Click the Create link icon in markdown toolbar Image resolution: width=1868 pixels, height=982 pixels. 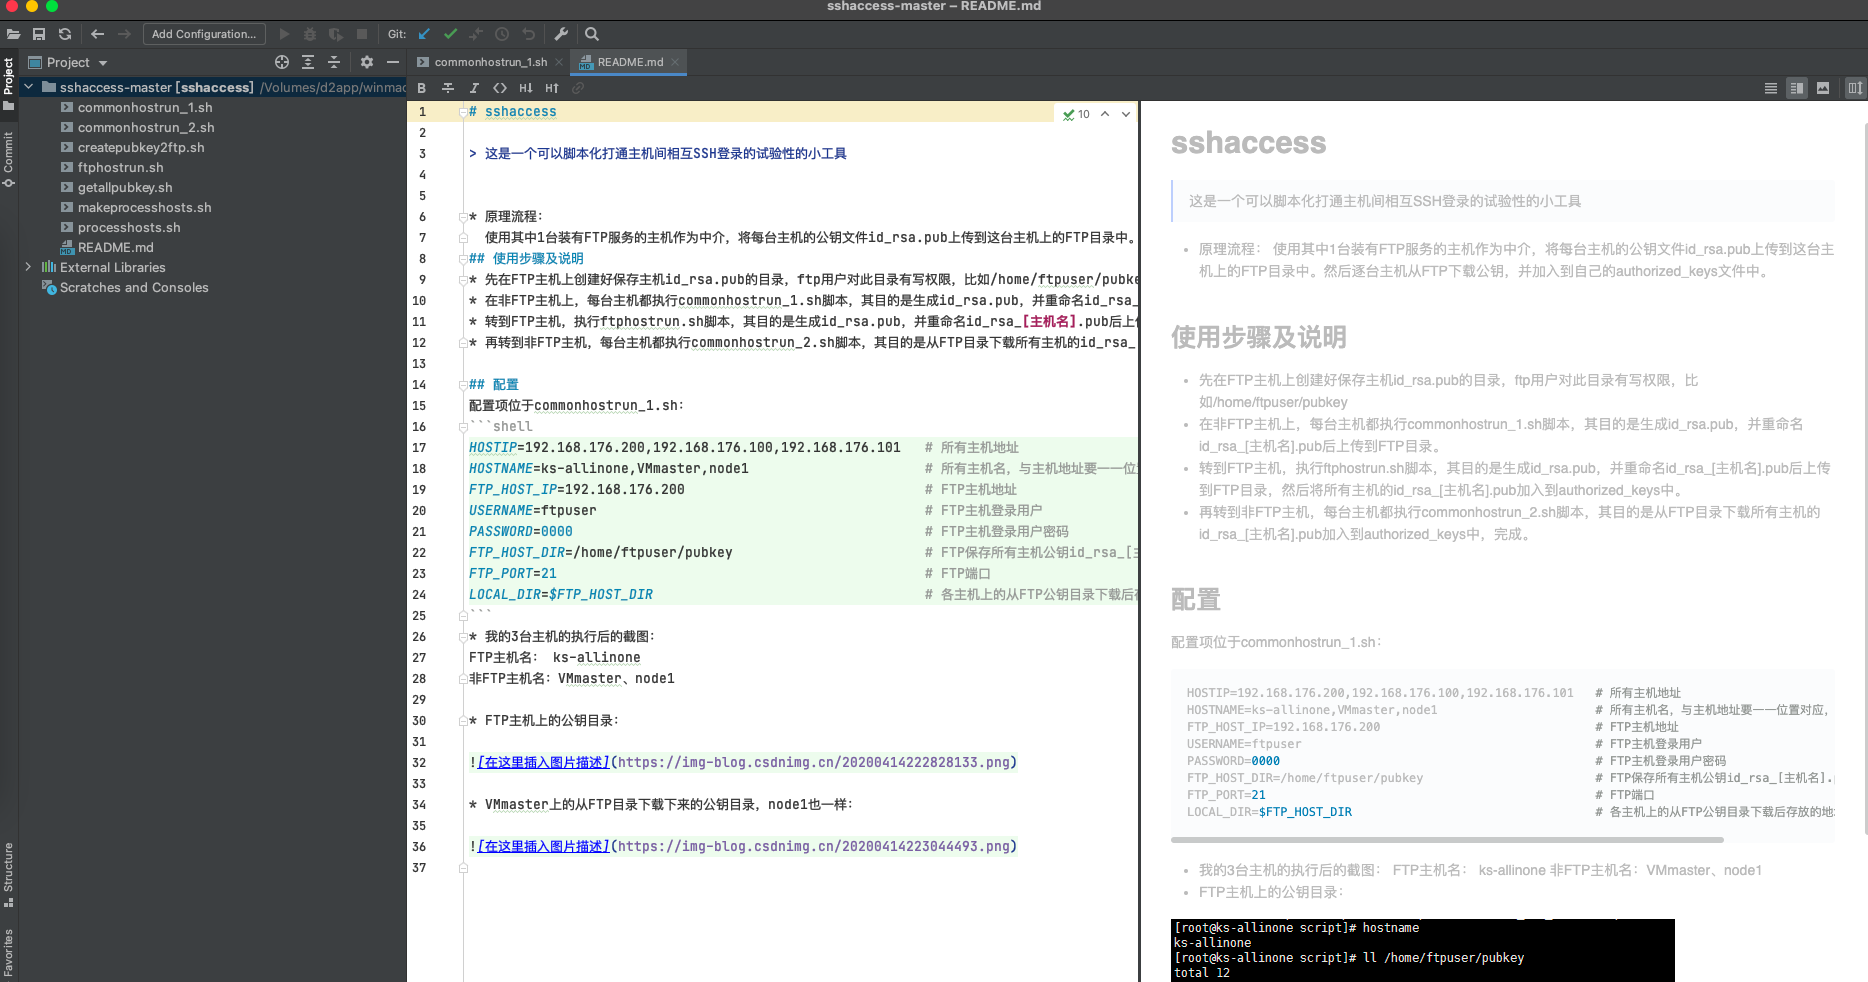(x=578, y=88)
